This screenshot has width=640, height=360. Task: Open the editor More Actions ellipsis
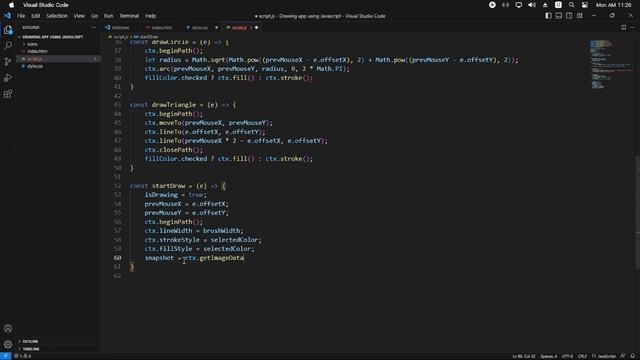click(x=633, y=27)
